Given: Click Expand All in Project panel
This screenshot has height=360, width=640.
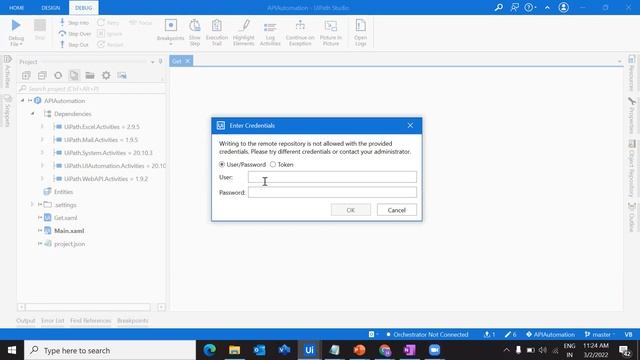Looking at the screenshot, I should 26,76.
